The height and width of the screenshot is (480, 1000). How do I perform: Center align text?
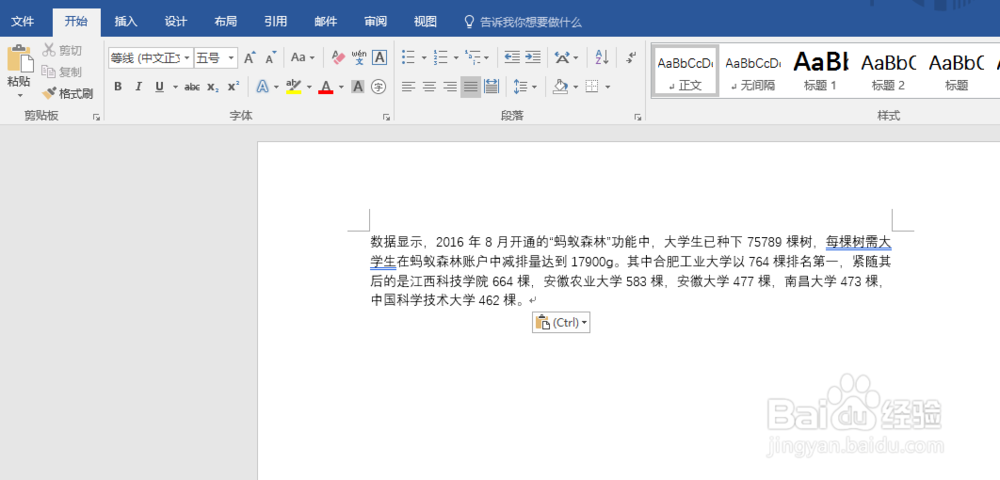[429, 87]
